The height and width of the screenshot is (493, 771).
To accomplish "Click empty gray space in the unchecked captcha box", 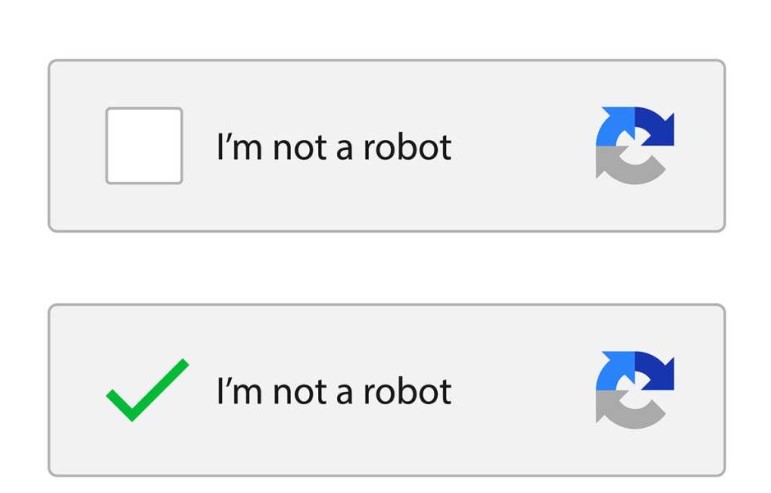I will tap(520, 200).
